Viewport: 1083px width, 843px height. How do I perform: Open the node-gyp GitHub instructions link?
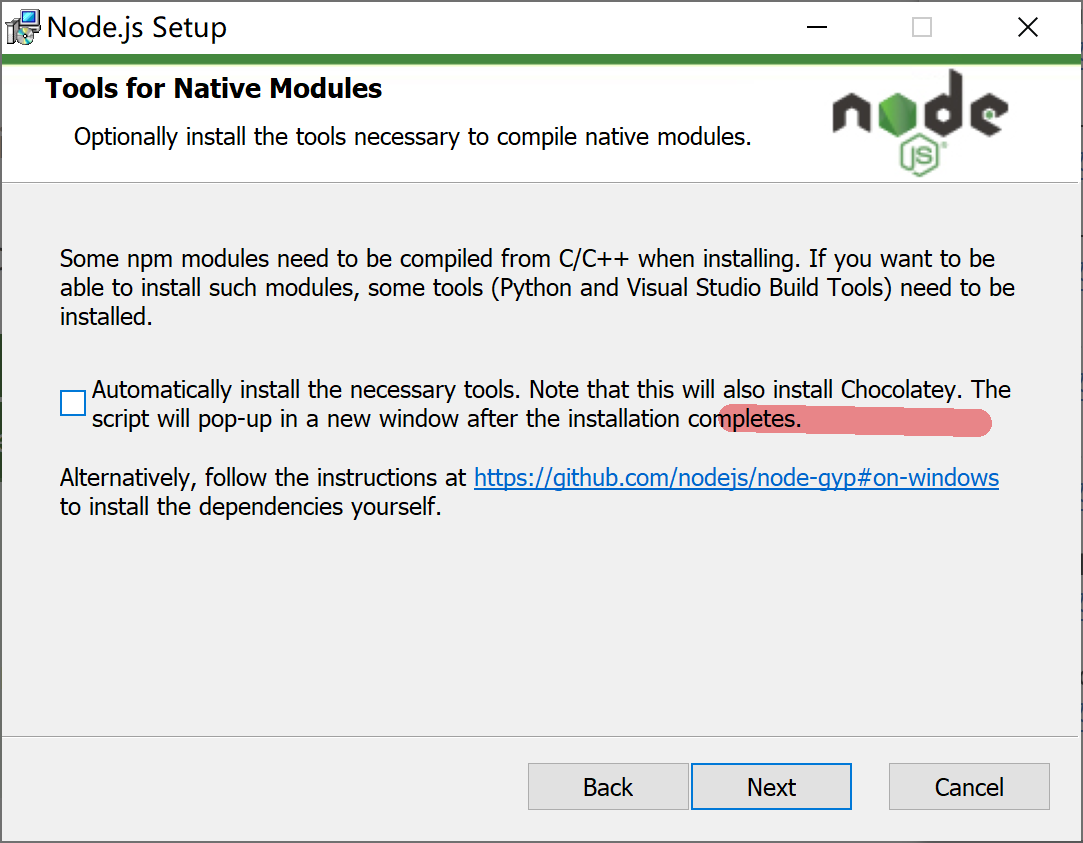[736, 477]
